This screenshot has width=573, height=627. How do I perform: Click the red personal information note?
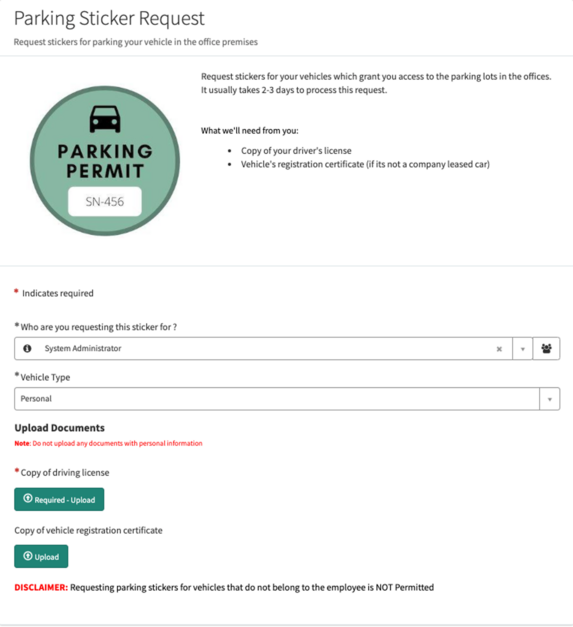(x=108, y=443)
